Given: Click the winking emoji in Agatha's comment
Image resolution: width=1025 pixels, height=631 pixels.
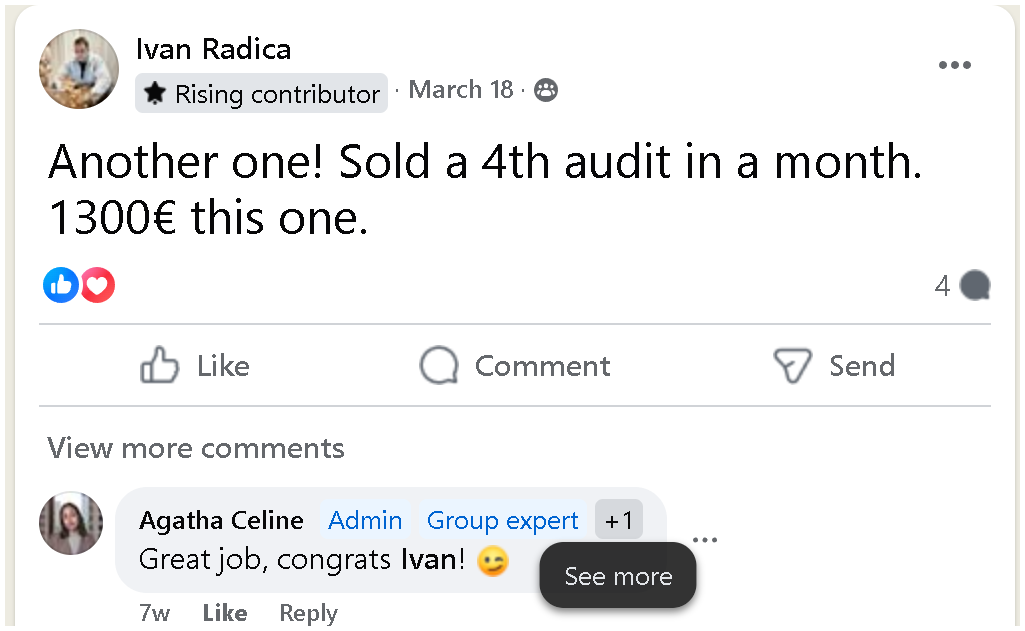Looking at the screenshot, I should 492,561.
